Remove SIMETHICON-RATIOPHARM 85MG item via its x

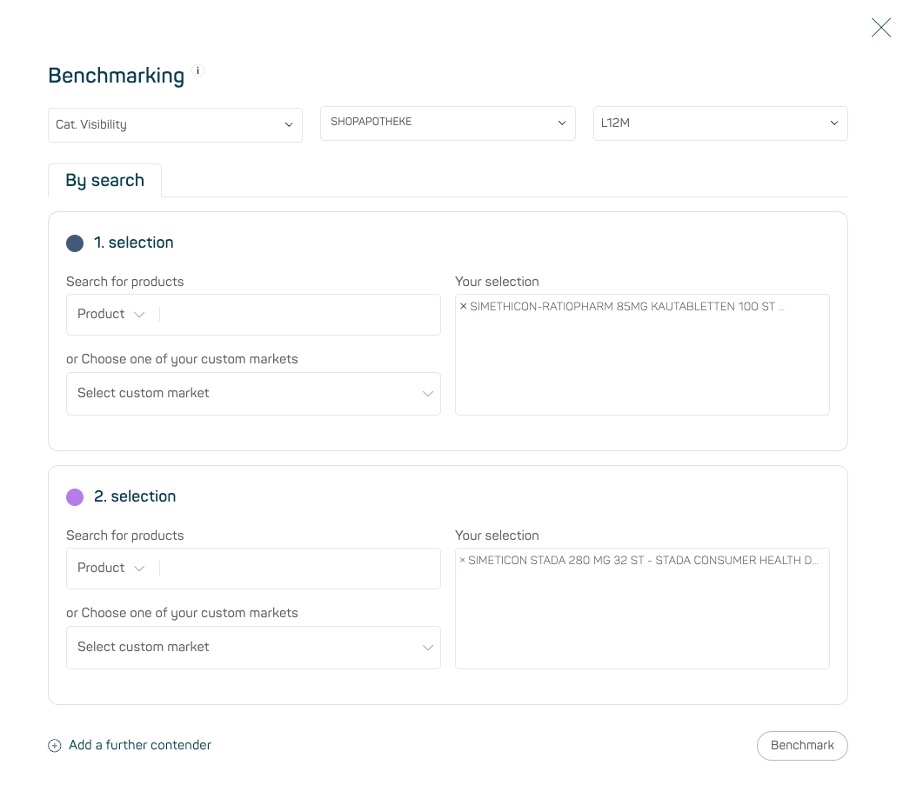point(463,306)
